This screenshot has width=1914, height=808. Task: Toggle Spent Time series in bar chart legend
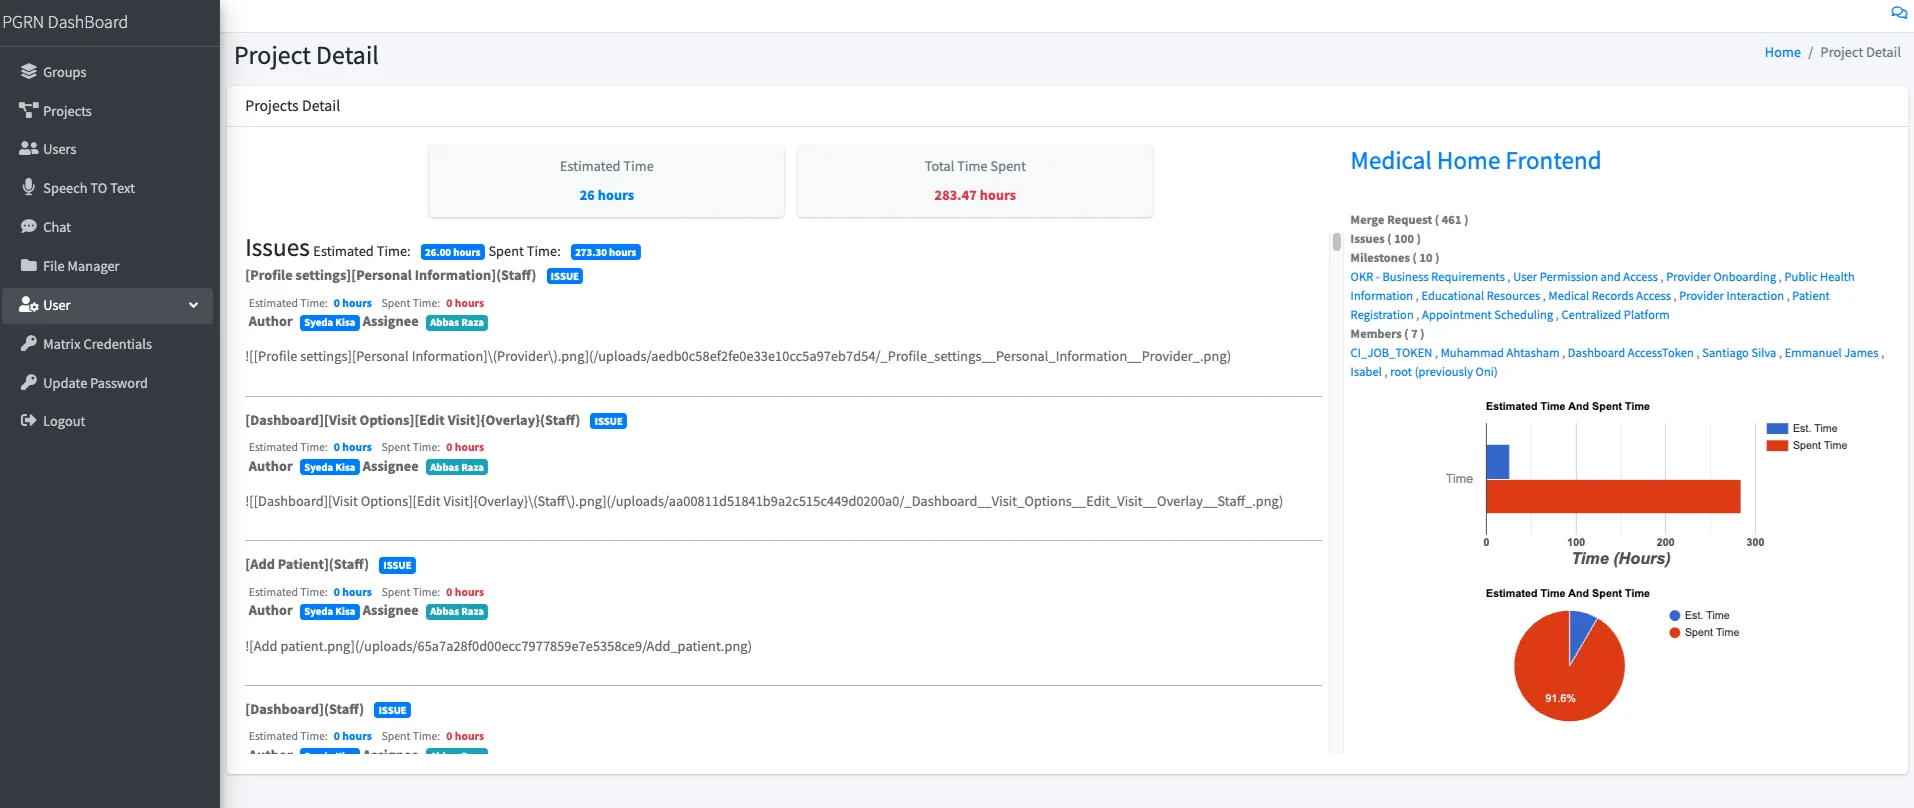(x=1807, y=446)
